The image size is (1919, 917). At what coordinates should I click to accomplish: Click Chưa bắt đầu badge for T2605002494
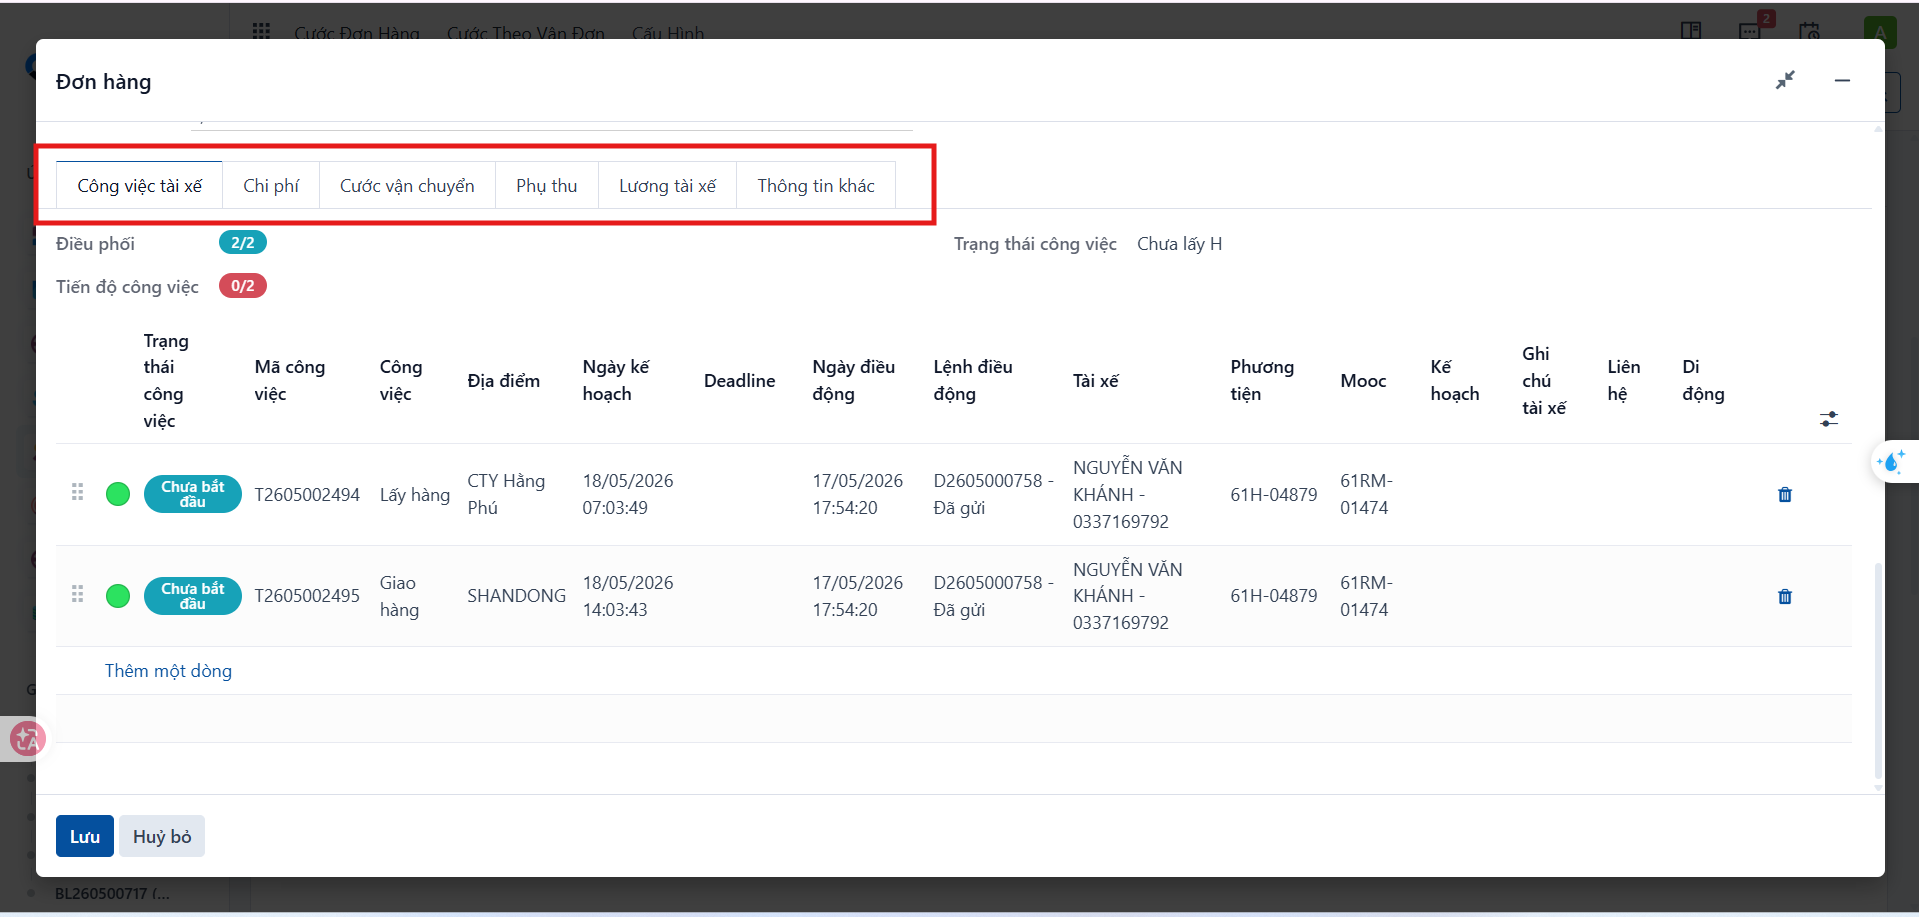[192, 494]
